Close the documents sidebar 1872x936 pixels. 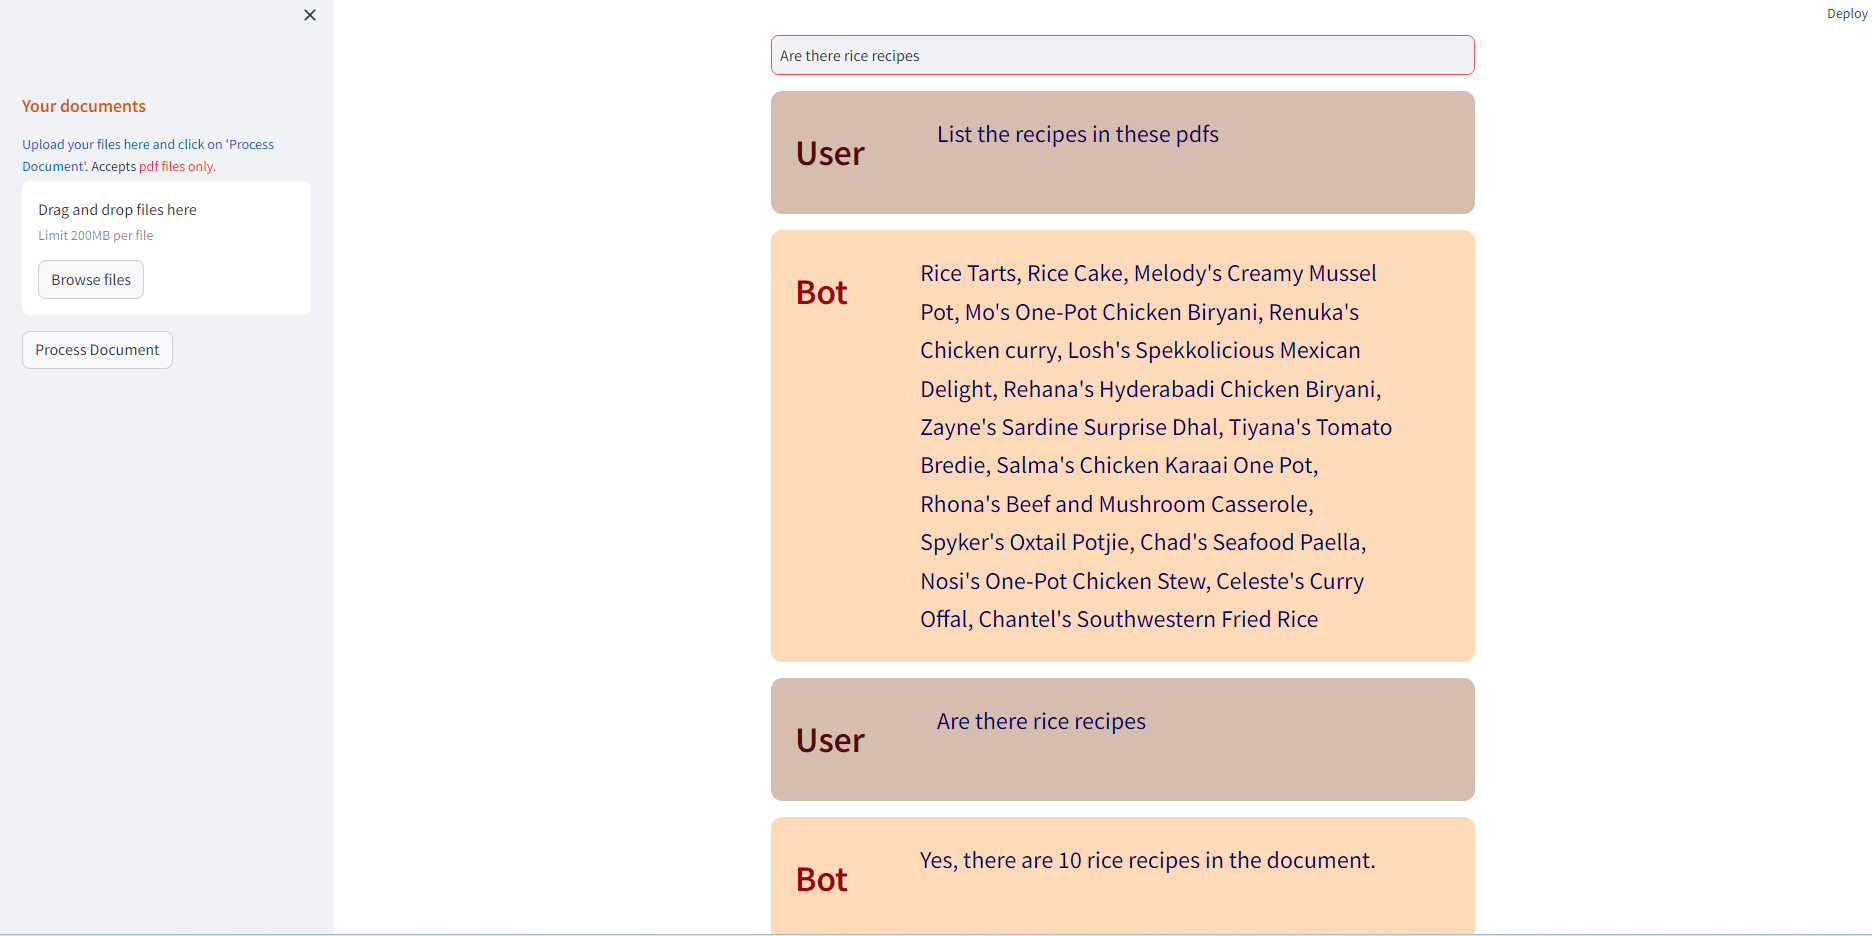[x=309, y=15]
